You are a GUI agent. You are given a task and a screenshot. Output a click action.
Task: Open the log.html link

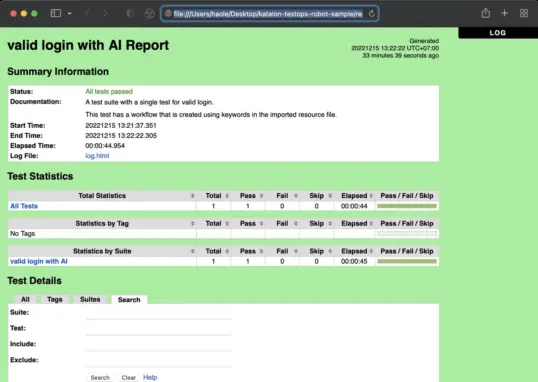[97, 156]
